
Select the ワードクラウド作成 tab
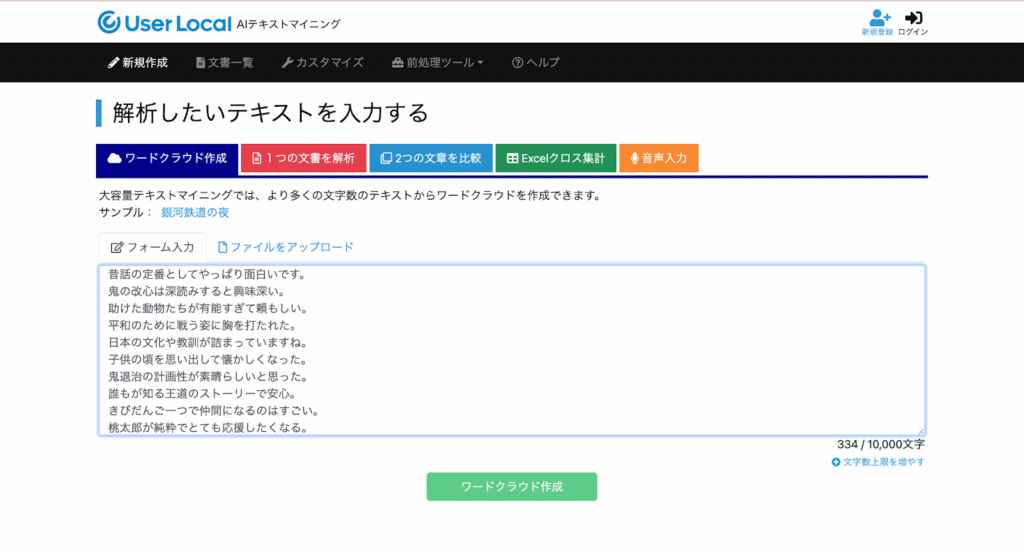click(x=167, y=158)
